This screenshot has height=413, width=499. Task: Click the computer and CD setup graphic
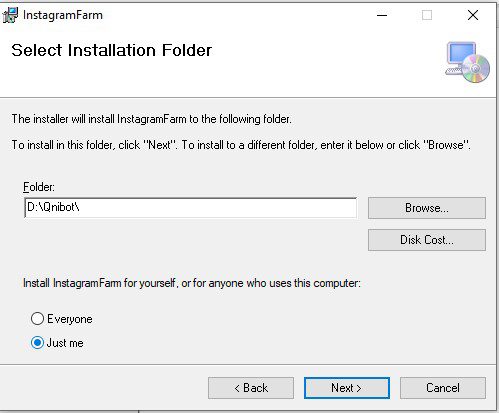point(467,62)
